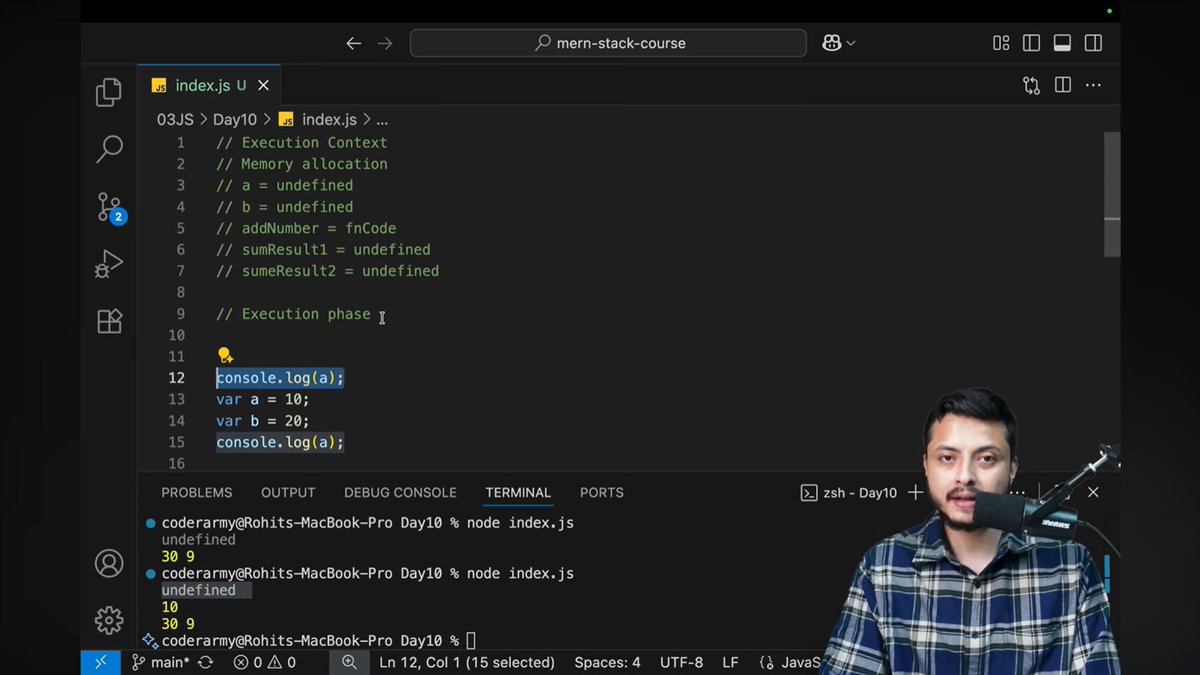The width and height of the screenshot is (1200, 675).
Task: Switch to the TERMINAL tab
Action: pyautogui.click(x=518, y=493)
